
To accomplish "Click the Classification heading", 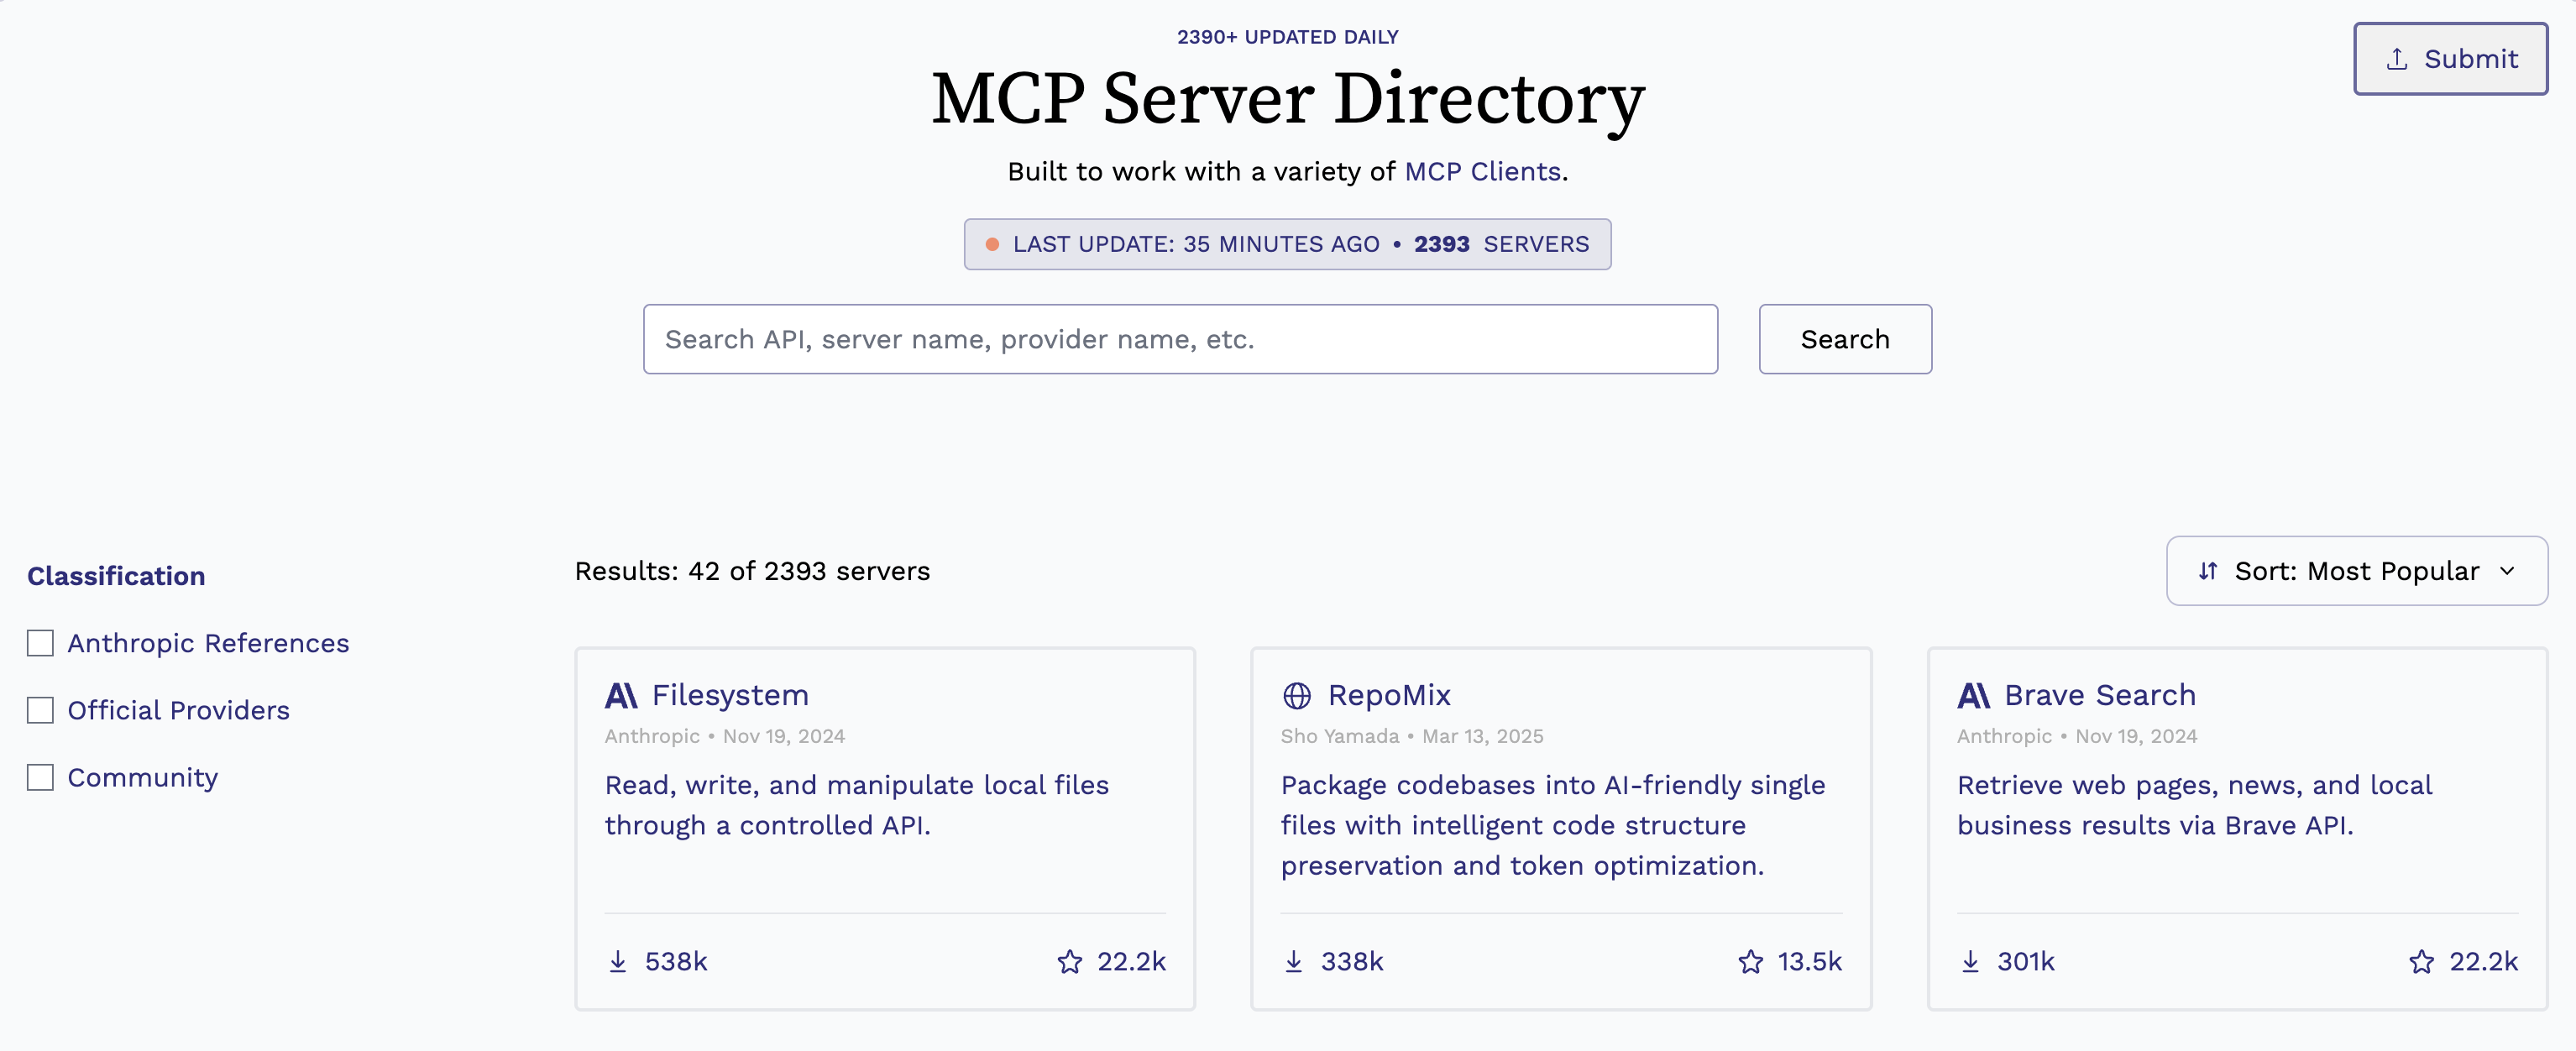I will click(116, 576).
